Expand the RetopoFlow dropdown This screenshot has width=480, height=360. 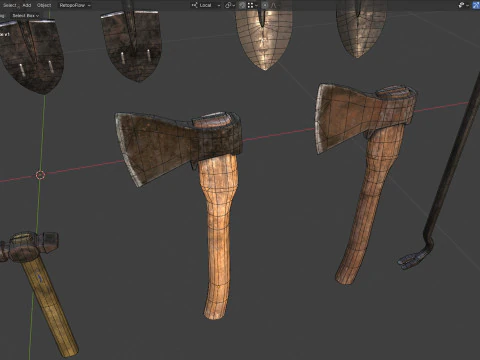coord(75,5)
